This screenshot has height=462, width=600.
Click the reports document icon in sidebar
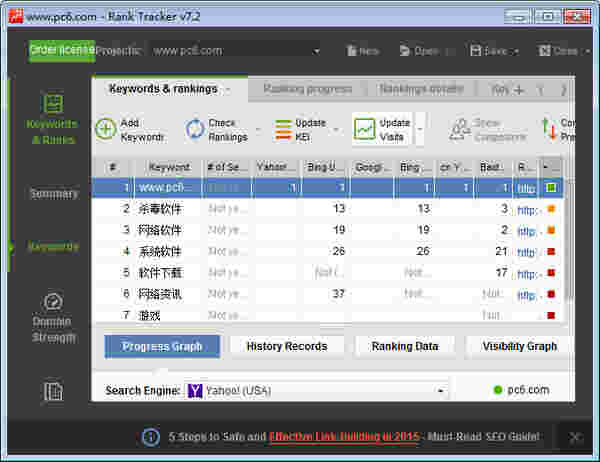52,391
